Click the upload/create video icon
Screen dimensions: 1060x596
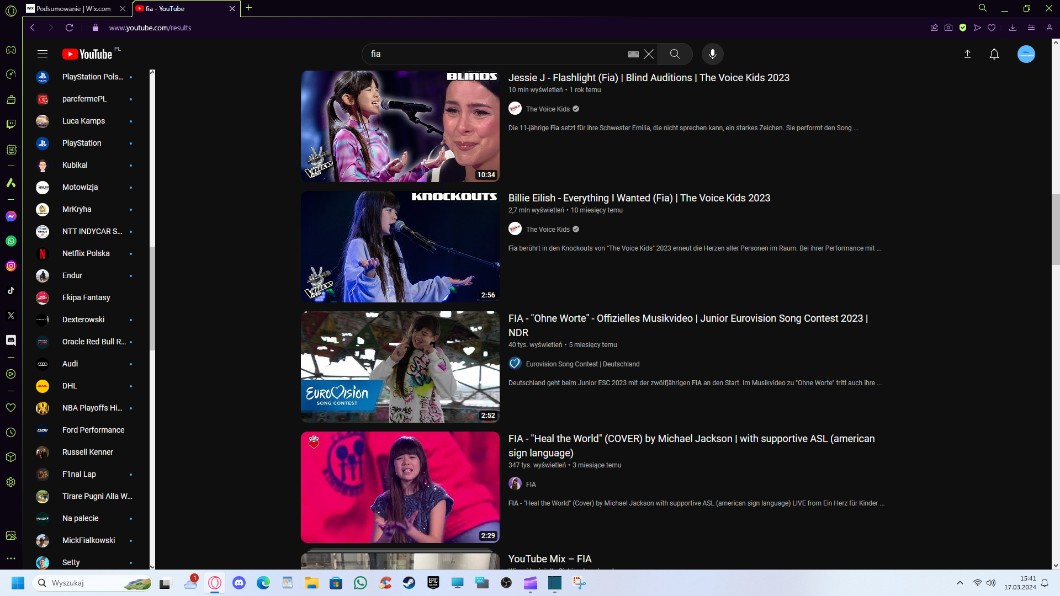967,54
